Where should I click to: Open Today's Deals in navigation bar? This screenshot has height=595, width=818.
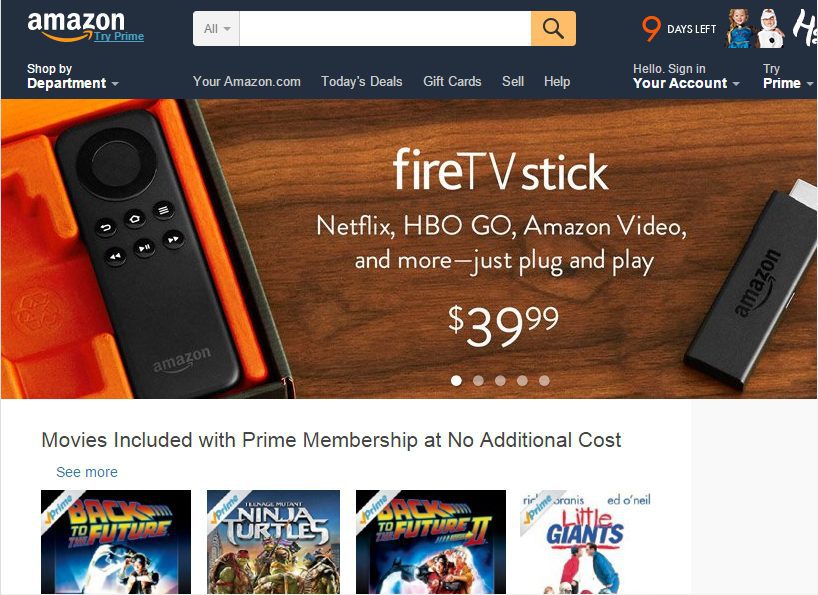(x=362, y=81)
